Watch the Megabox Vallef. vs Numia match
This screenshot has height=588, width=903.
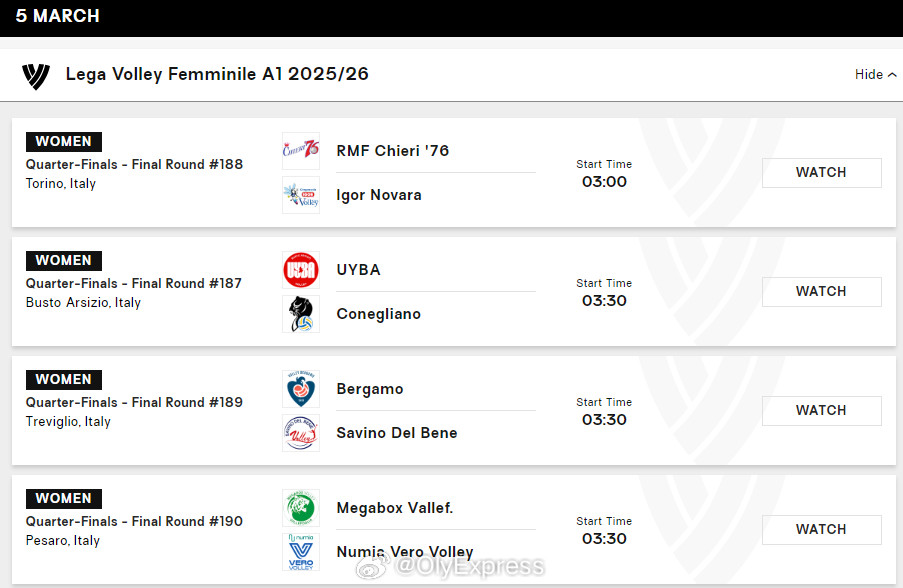coord(821,530)
